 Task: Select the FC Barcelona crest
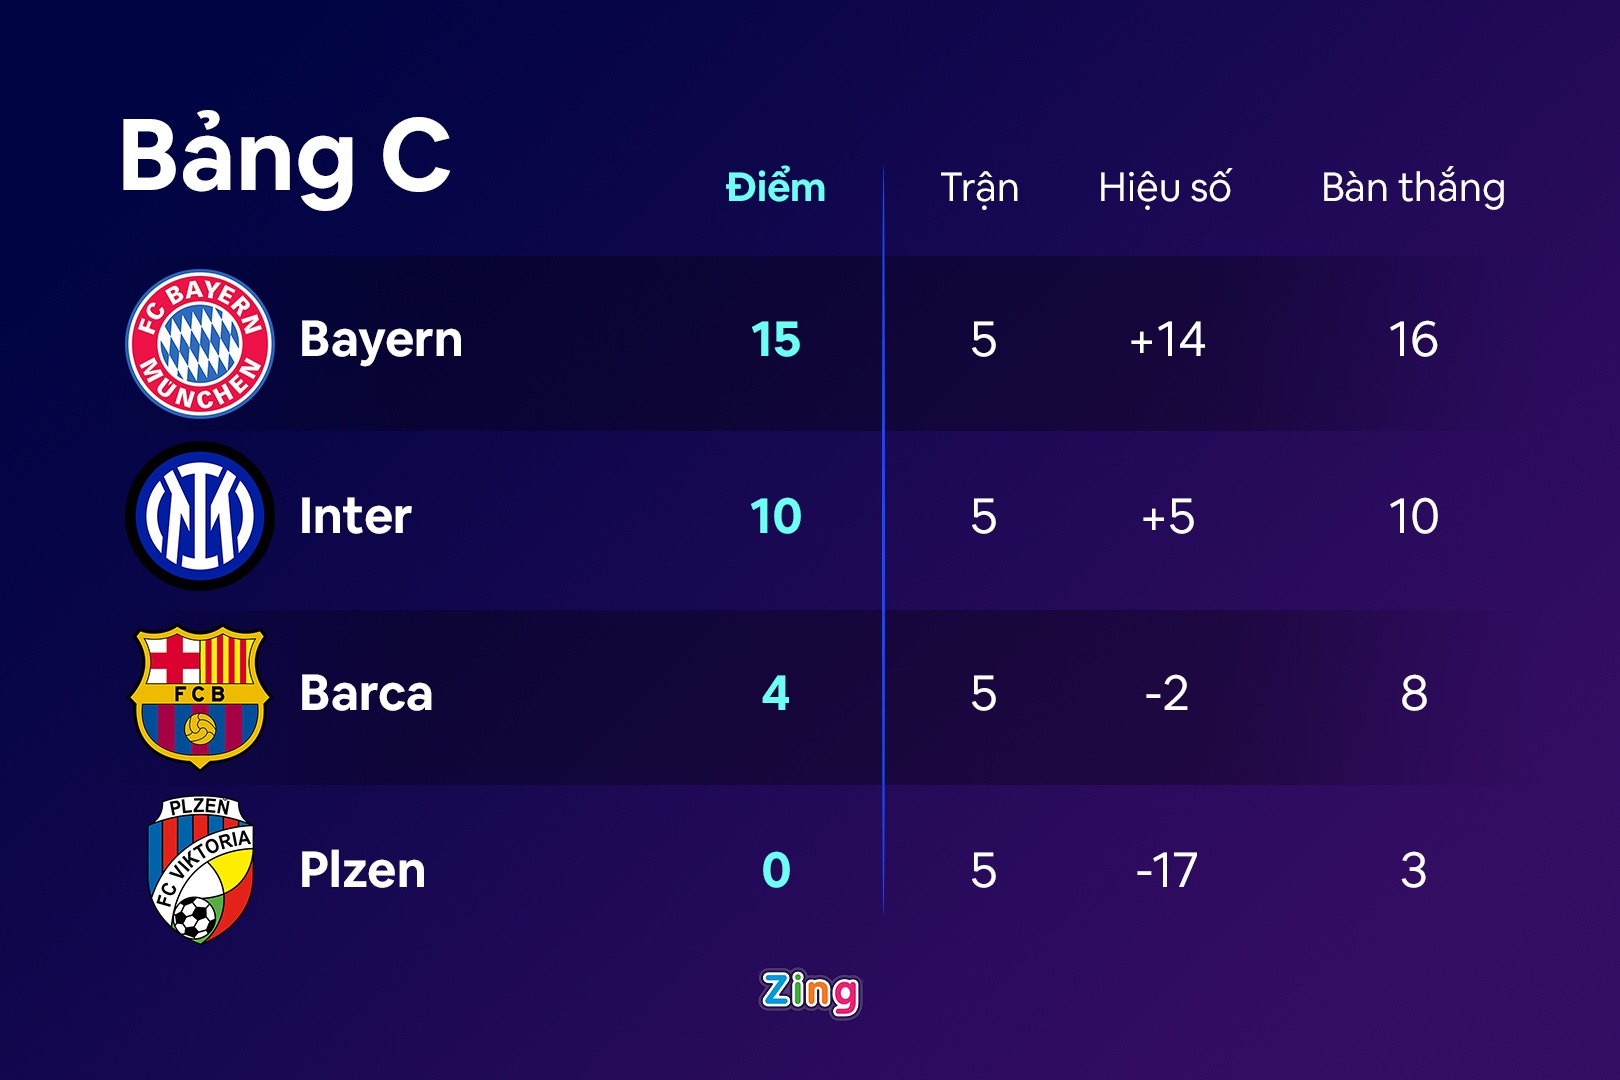click(200, 696)
